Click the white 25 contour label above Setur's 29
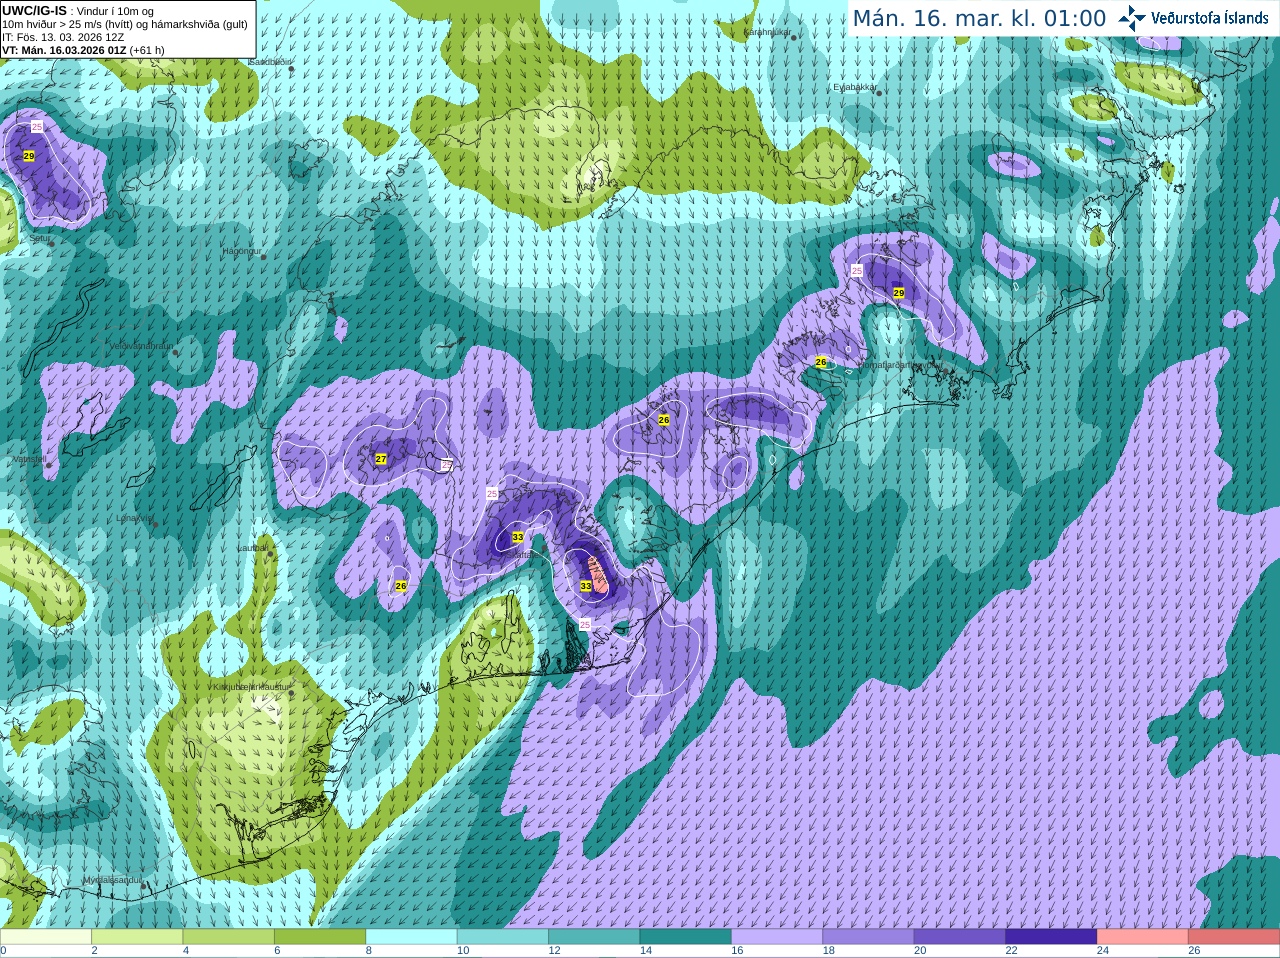The height and width of the screenshot is (958, 1280). (37, 126)
